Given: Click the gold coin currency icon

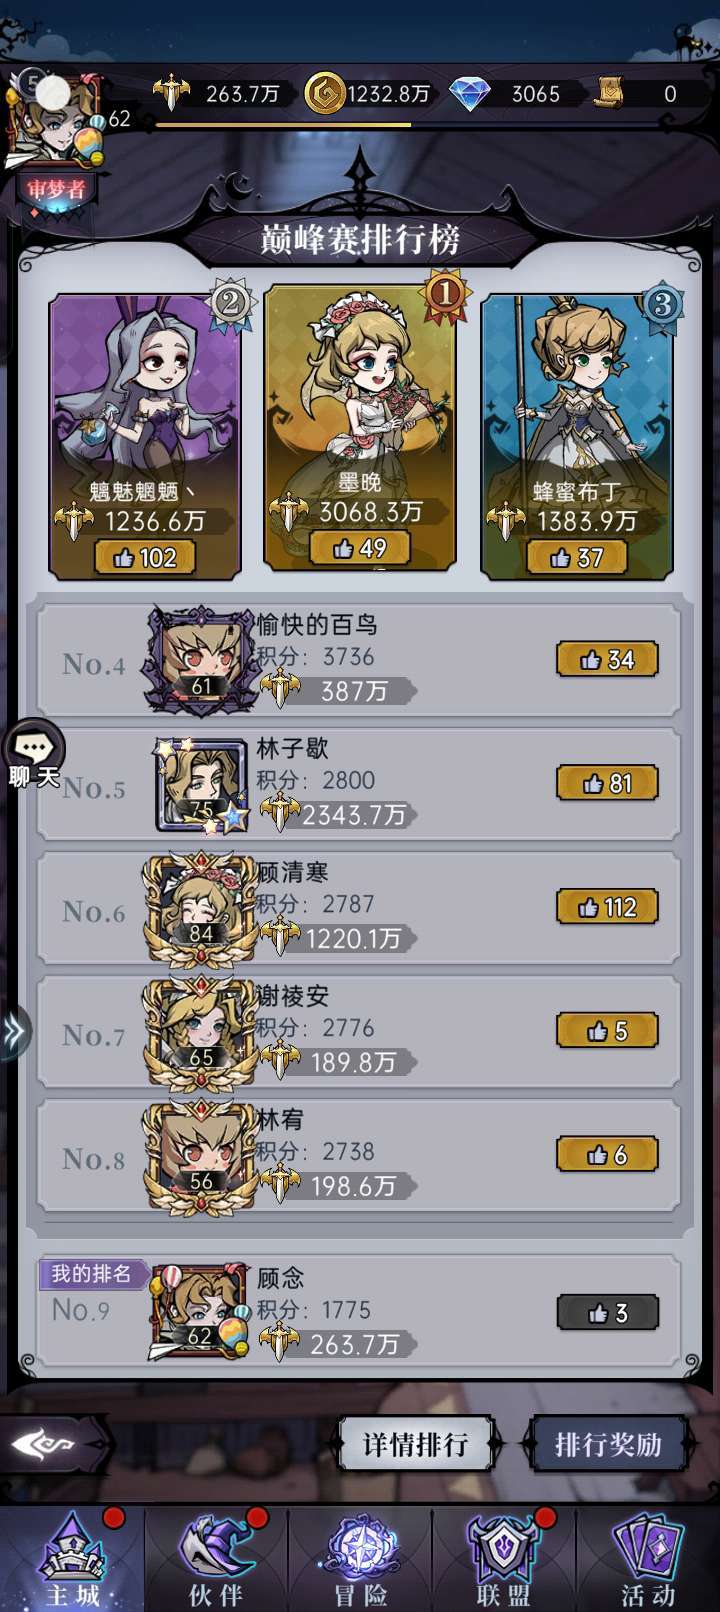Looking at the screenshot, I should point(324,93).
